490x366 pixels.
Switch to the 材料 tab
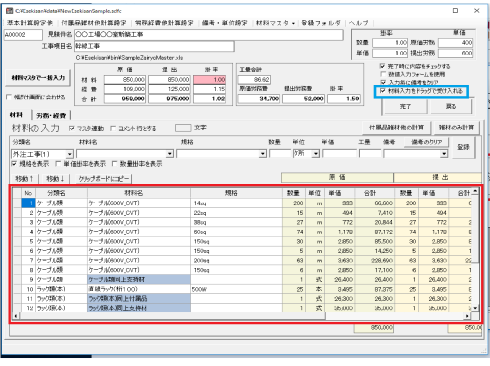pos(16,115)
